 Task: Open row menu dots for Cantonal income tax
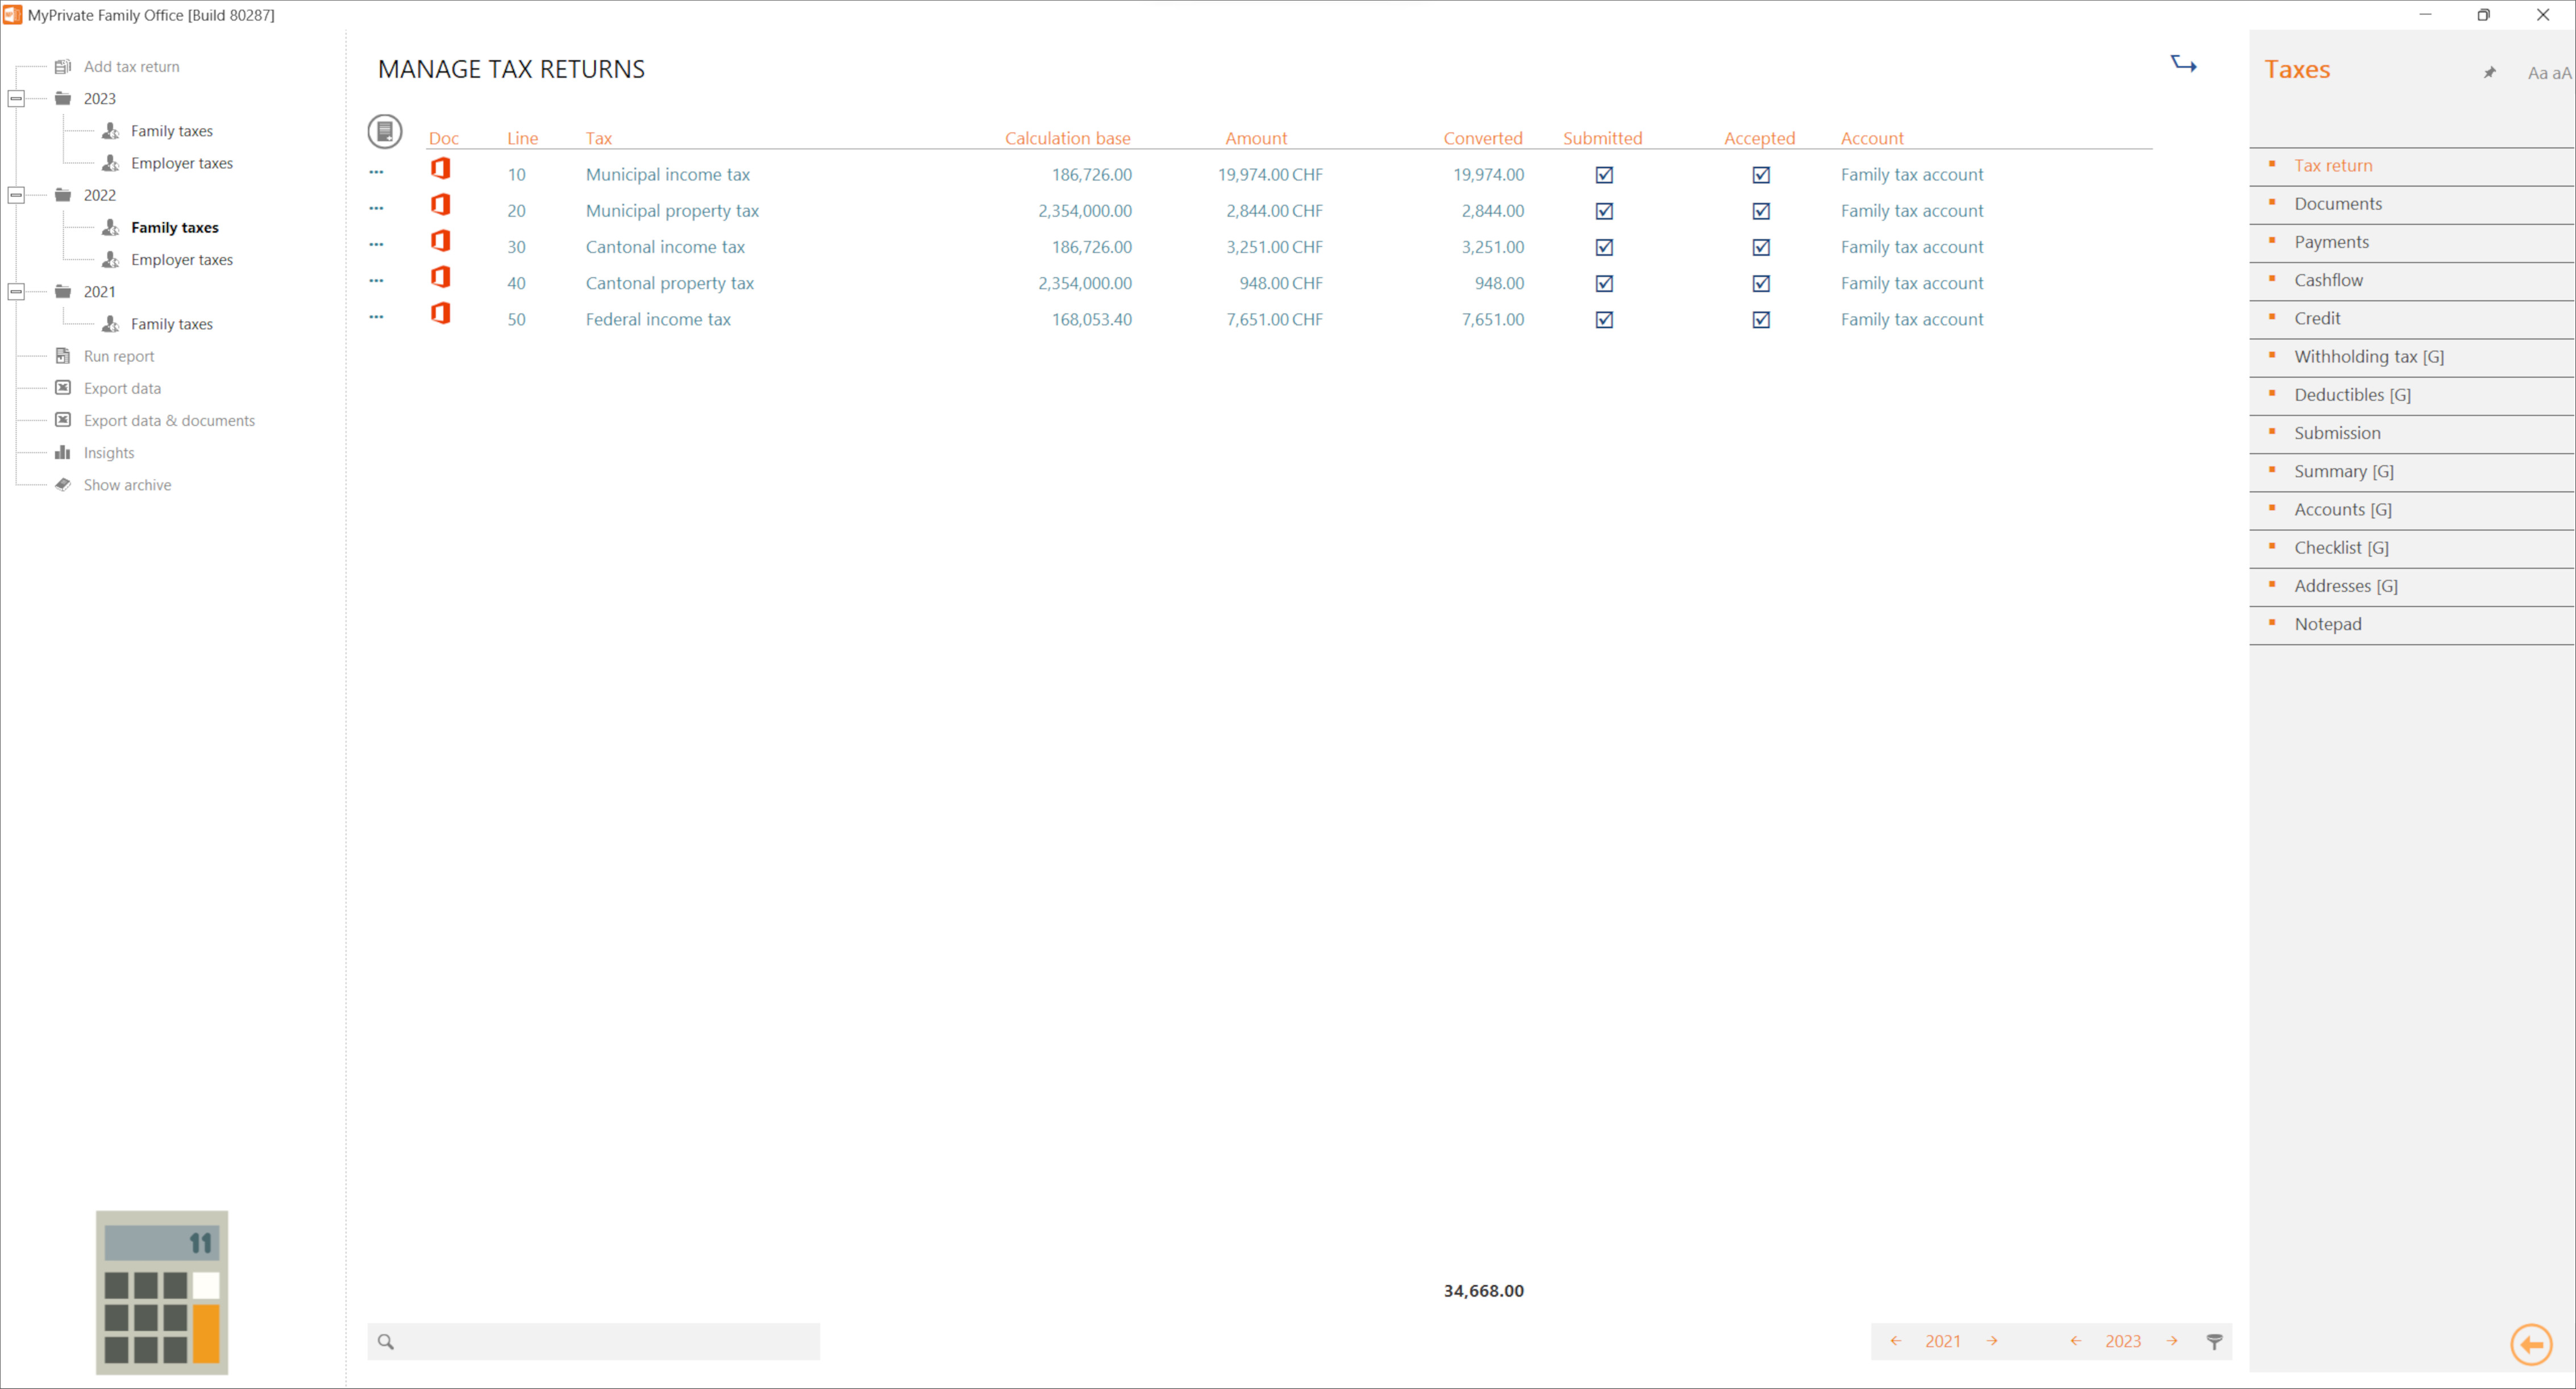tap(376, 245)
